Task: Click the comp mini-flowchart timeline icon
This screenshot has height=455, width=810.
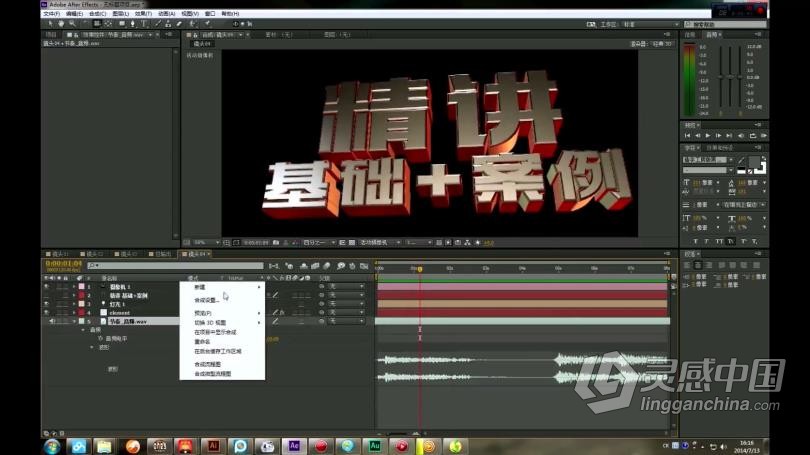Action: [274, 266]
